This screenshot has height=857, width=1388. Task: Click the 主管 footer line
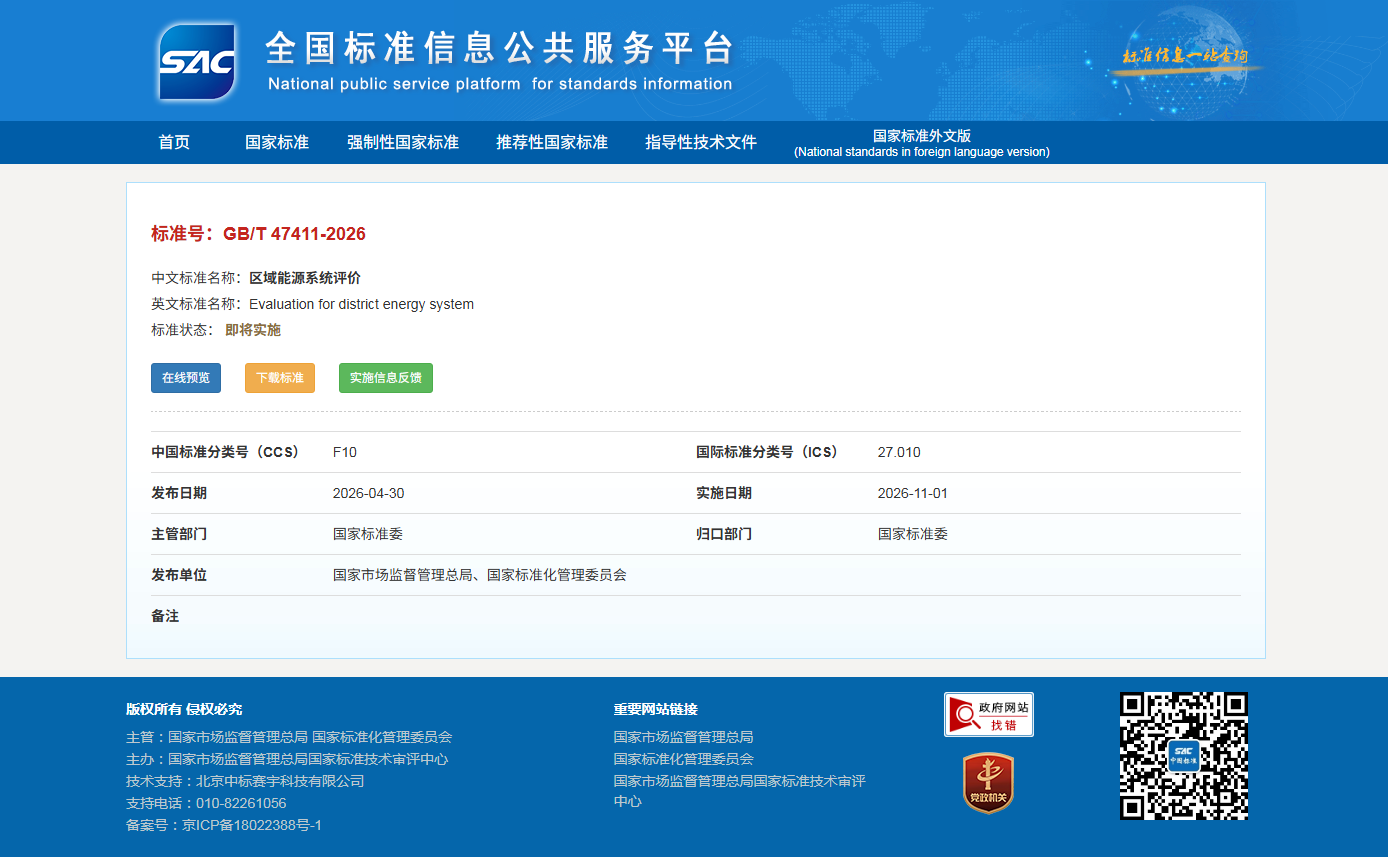pyautogui.click(x=289, y=737)
